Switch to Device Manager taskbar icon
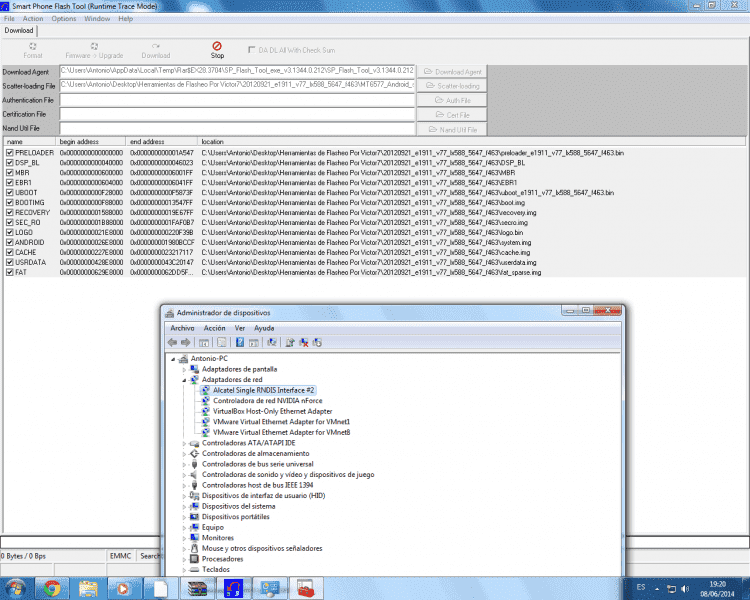Screen dimensions: 750x600 click(x=269, y=588)
